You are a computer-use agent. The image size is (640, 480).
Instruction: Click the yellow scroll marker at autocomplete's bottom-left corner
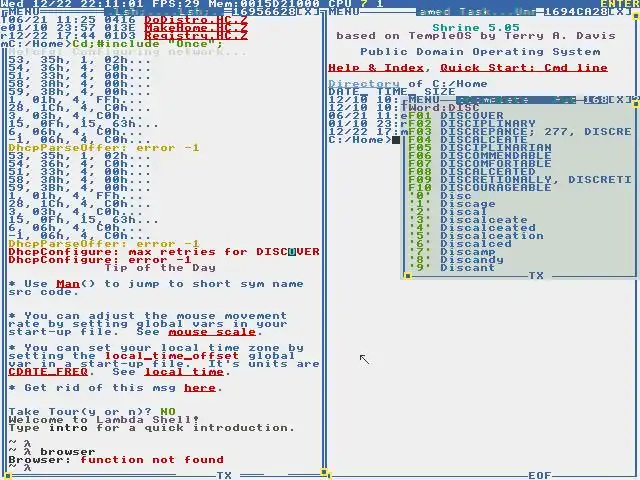click(408, 276)
